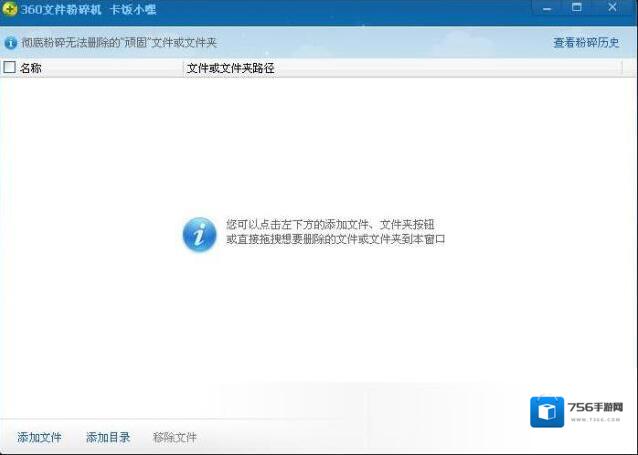The width and height of the screenshot is (638, 455).
Task: Click the 文件或文件夹路径 column header
Action: click(230, 68)
